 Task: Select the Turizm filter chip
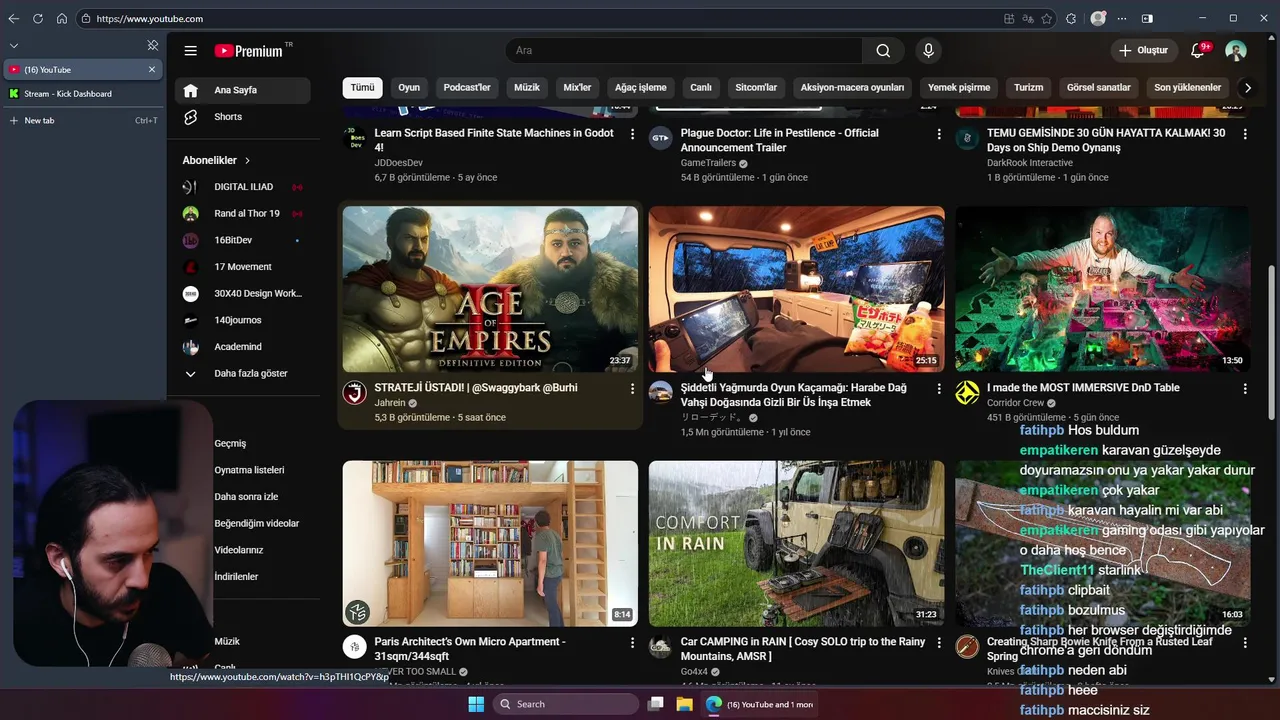pos(1028,88)
